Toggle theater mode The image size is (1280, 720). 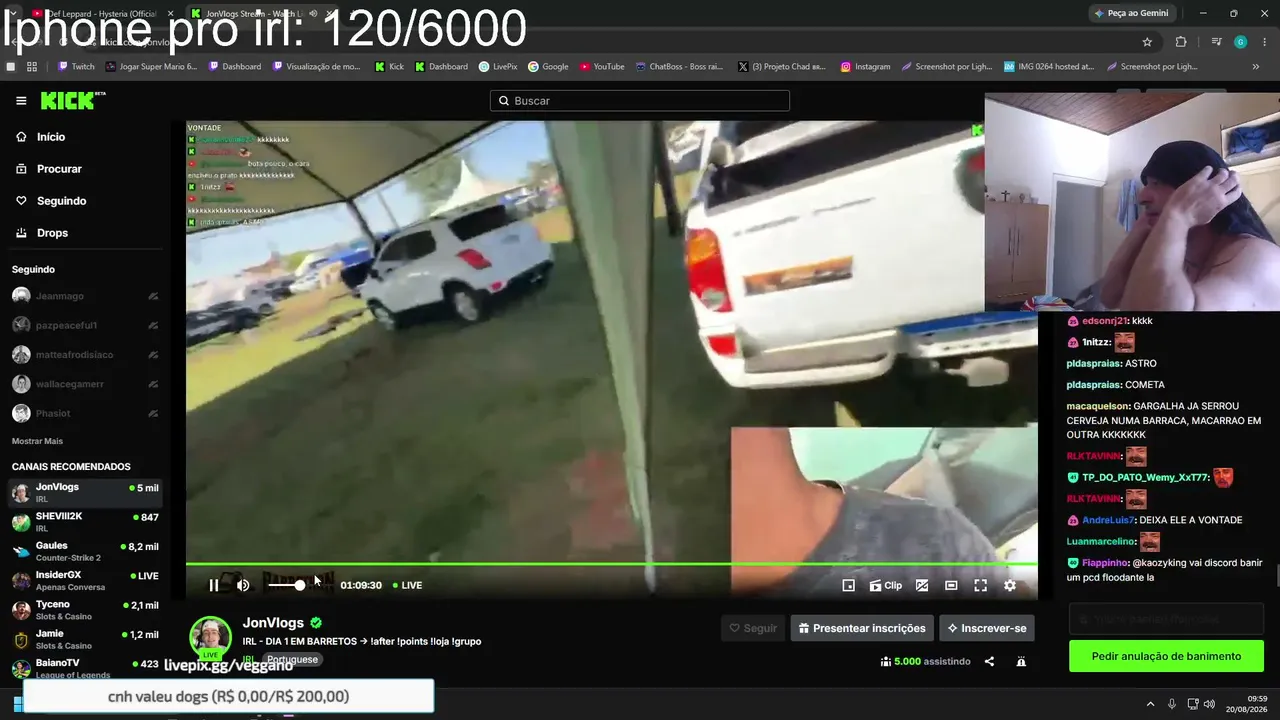pyautogui.click(x=951, y=585)
